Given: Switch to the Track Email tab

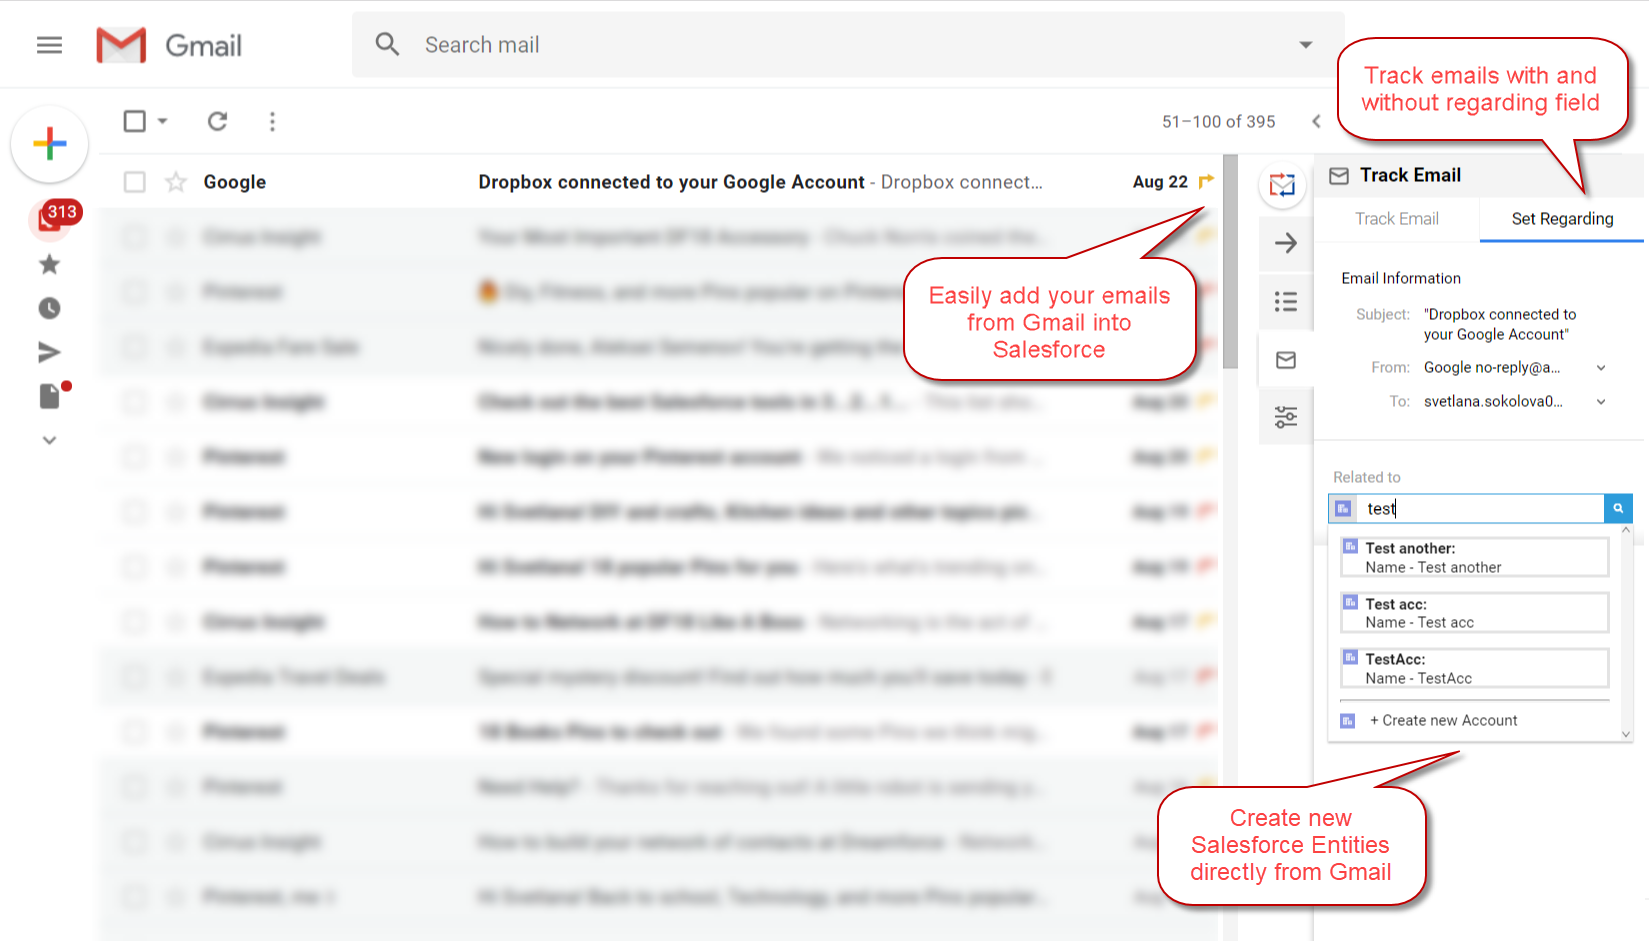Looking at the screenshot, I should 1396,219.
